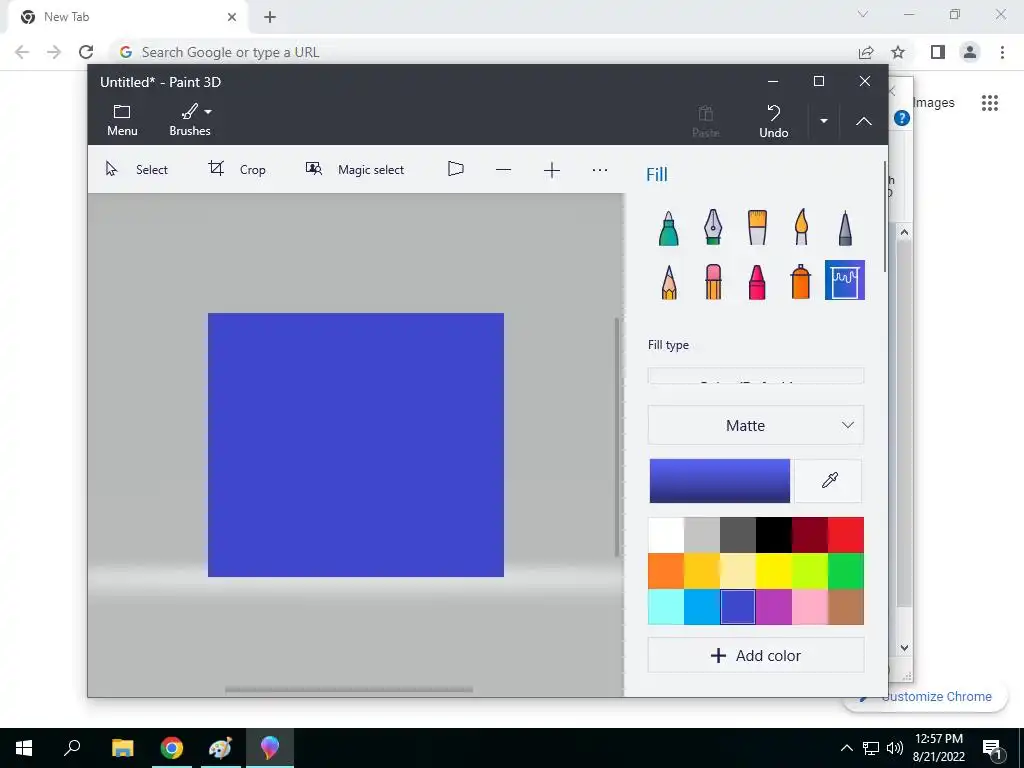Click the canvas horizontal scrollbar
Screen dimensions: 1024x768
tap(349, 690)
